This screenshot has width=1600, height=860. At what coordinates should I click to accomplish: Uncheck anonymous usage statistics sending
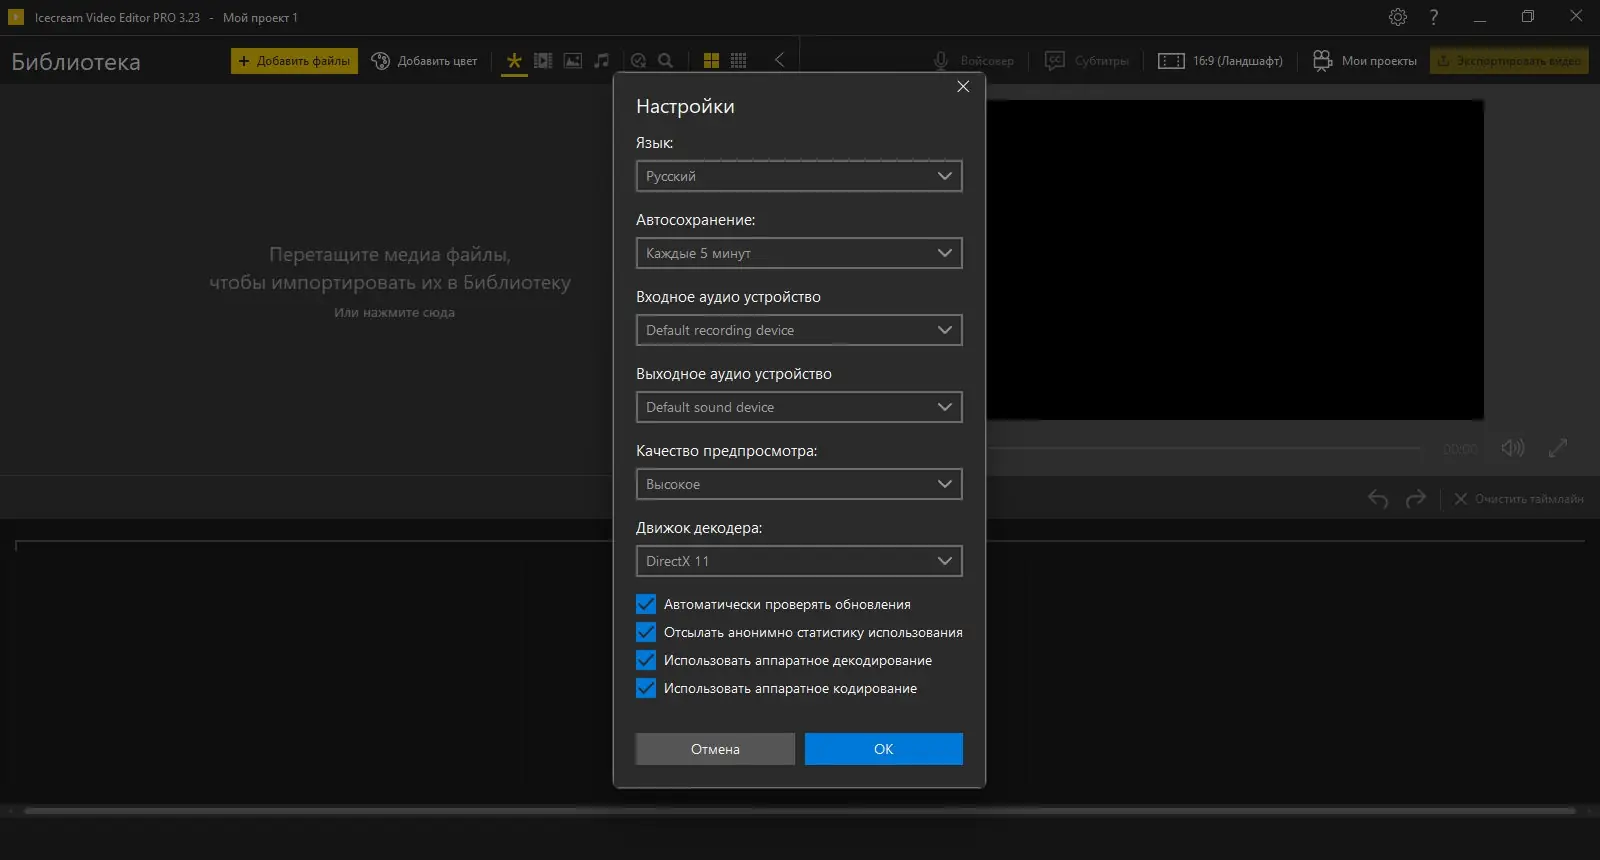tap(646, 632)
